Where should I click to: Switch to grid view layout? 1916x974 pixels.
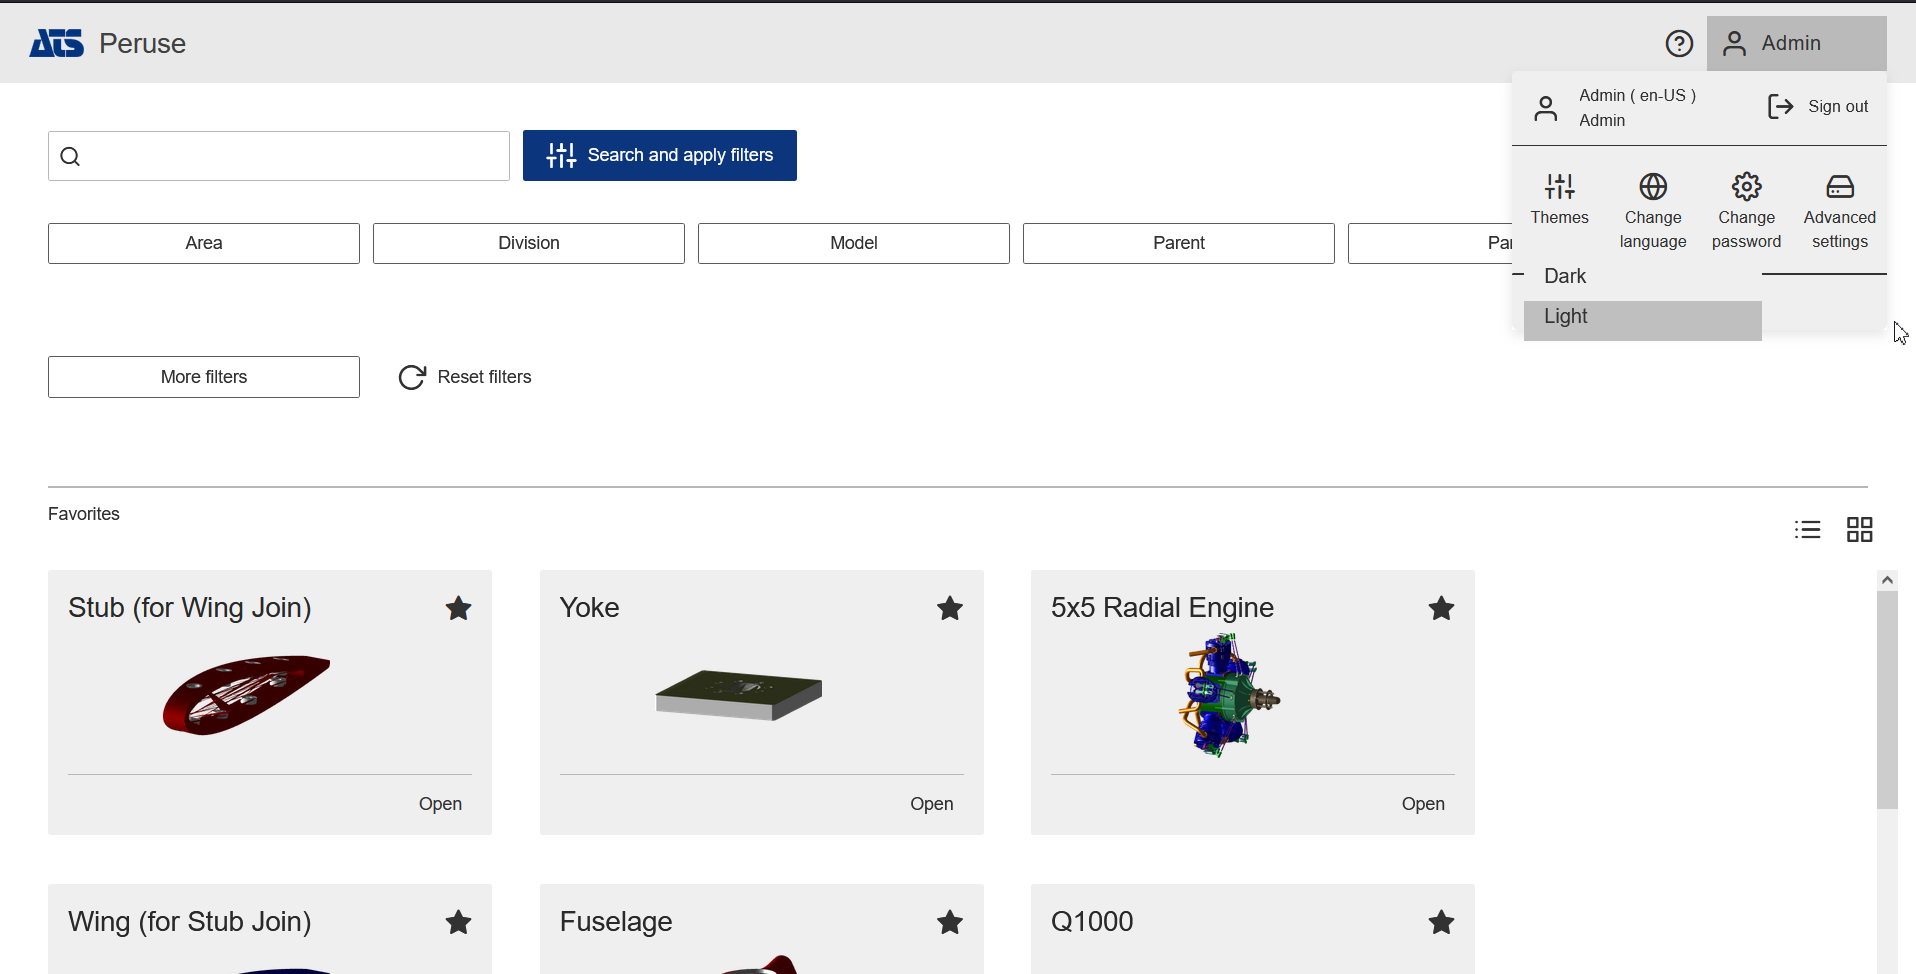pos(1859,530)
